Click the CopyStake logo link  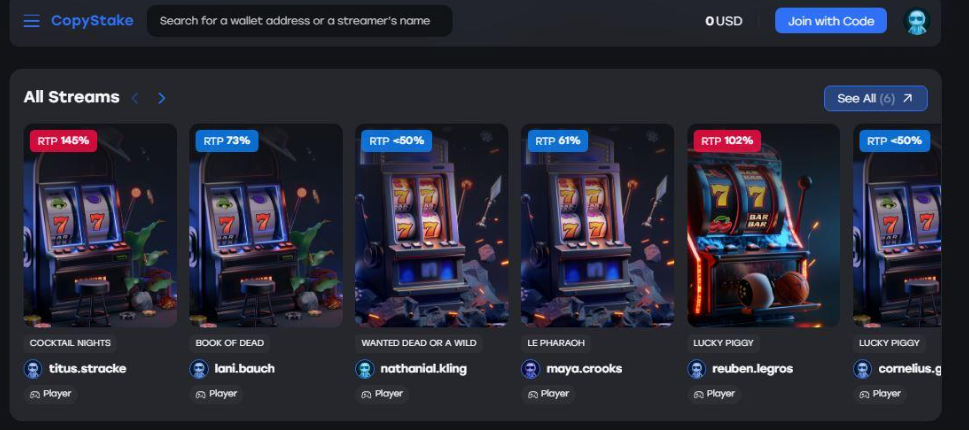click(92, 20)
